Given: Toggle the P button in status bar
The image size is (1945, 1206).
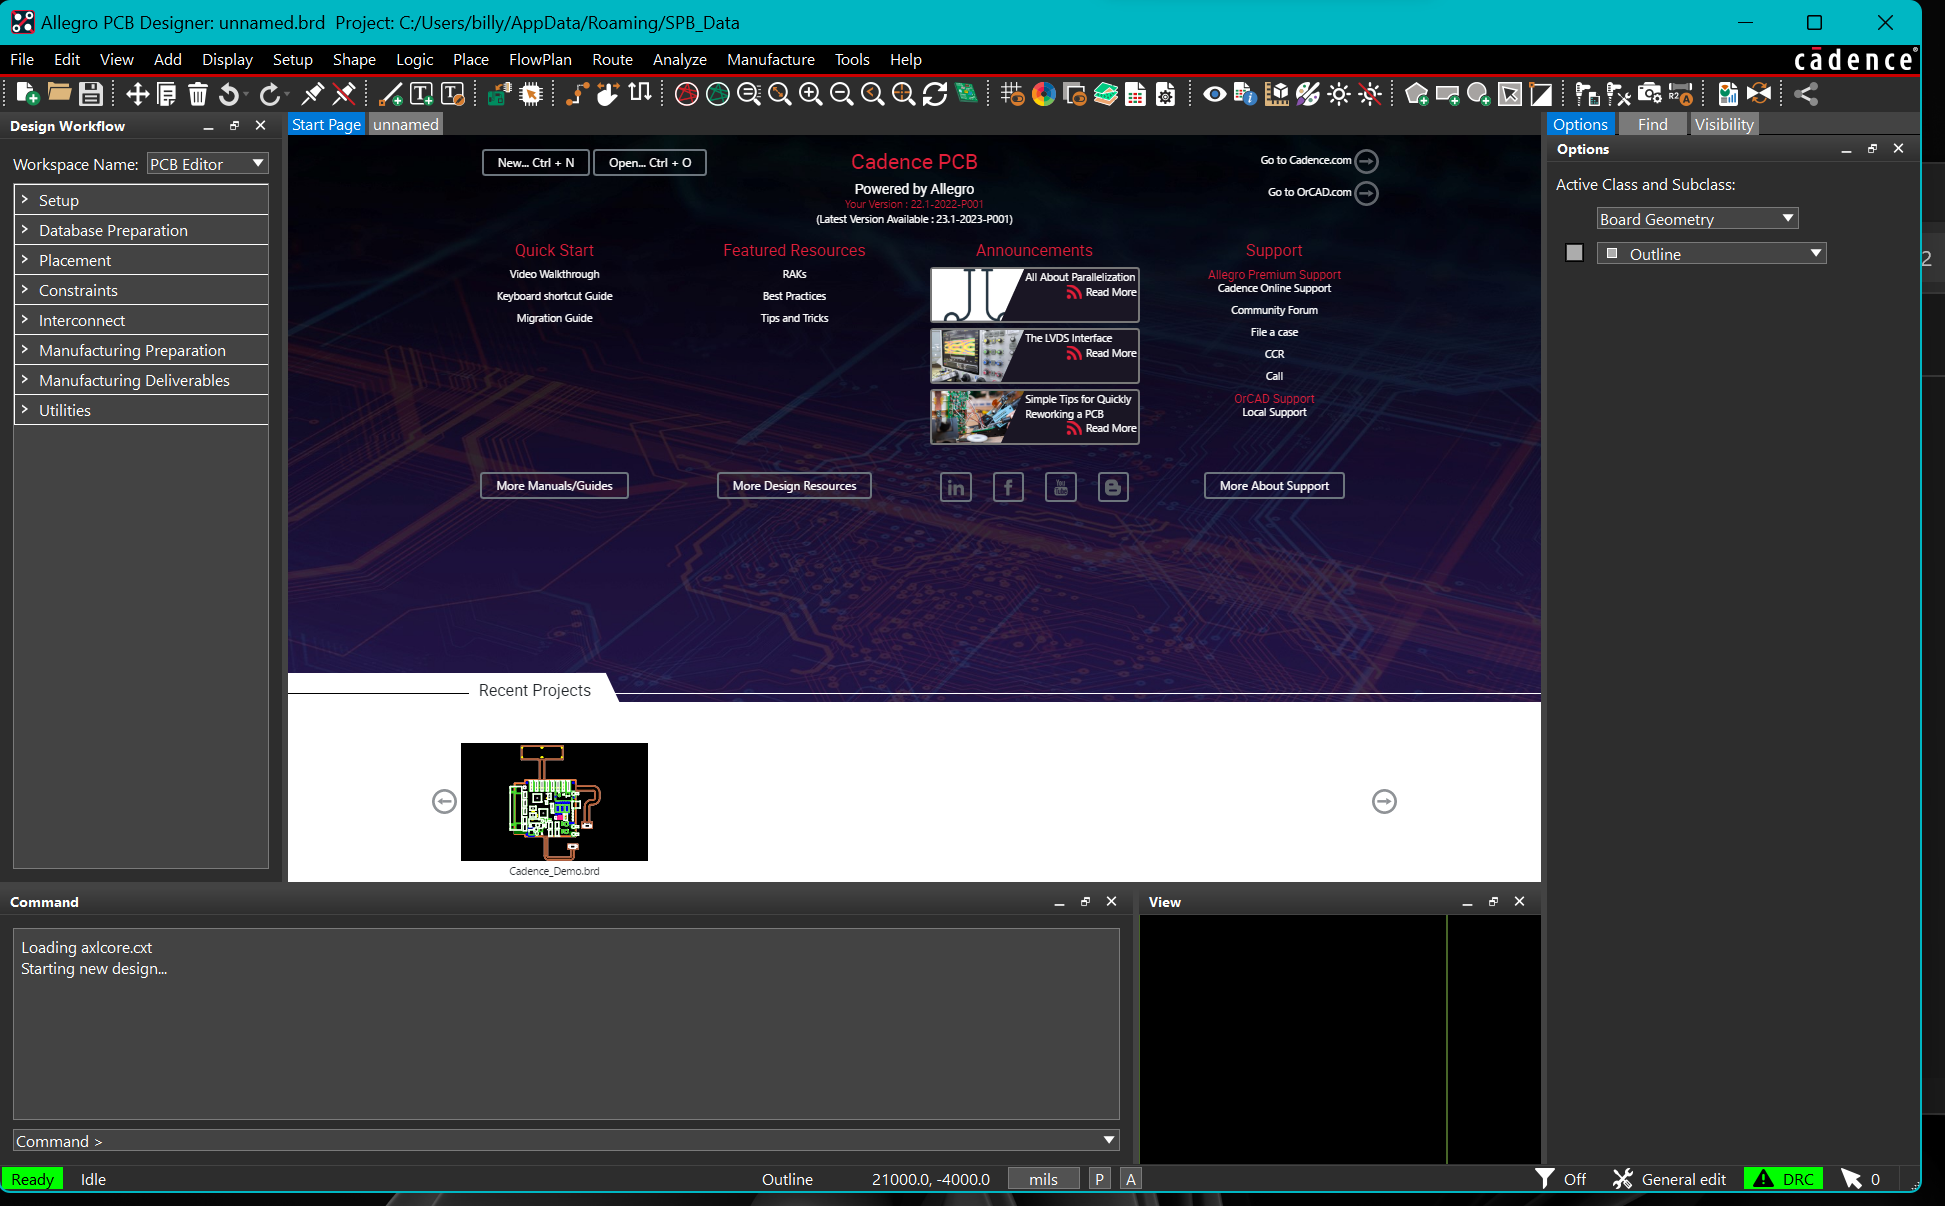Looking at the screenshot, I should [x=1099, y=1179].
